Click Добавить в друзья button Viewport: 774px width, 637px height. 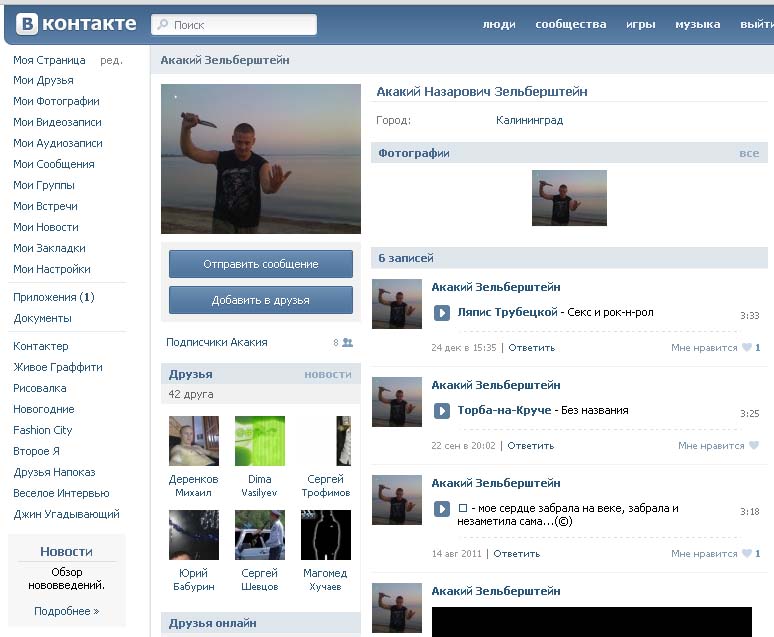tap(261, 300)
